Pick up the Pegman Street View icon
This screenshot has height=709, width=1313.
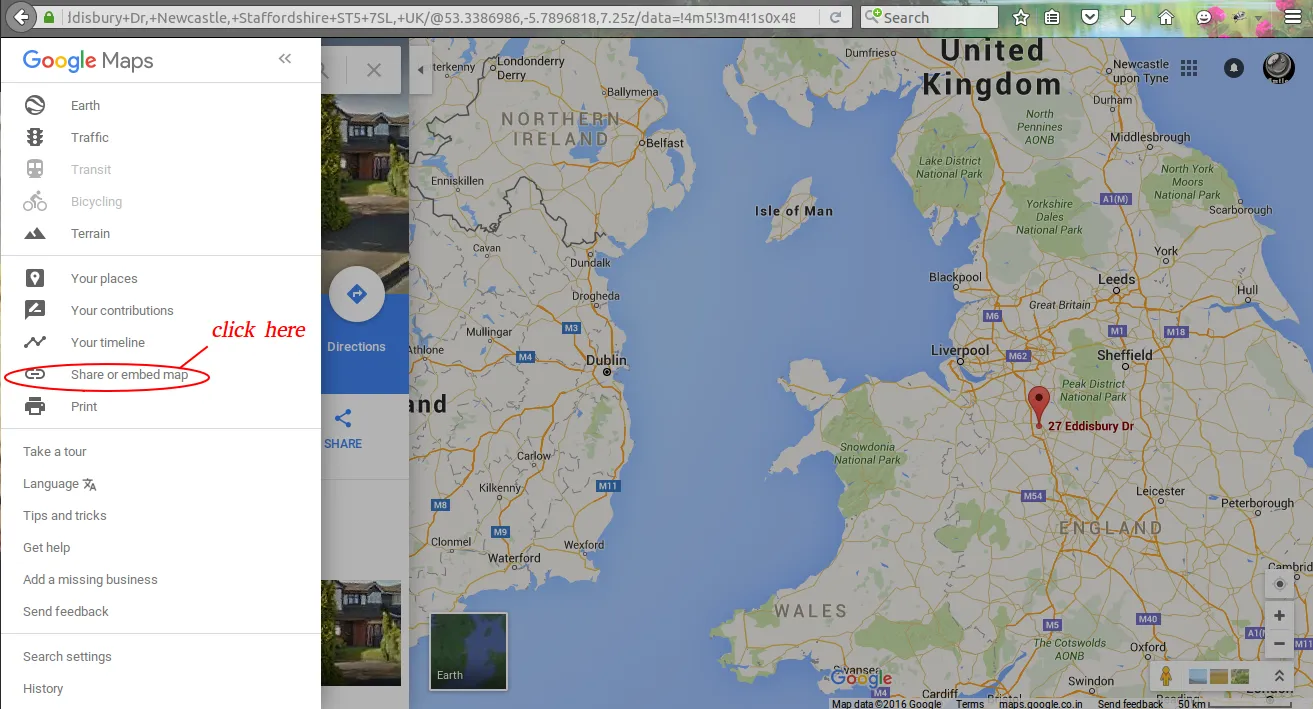[x=1165, y=677]
